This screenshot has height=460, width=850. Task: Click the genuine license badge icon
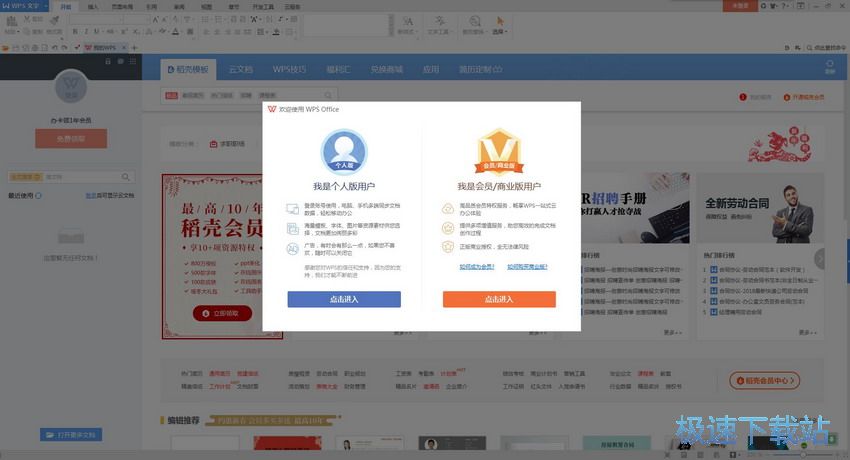448,247
